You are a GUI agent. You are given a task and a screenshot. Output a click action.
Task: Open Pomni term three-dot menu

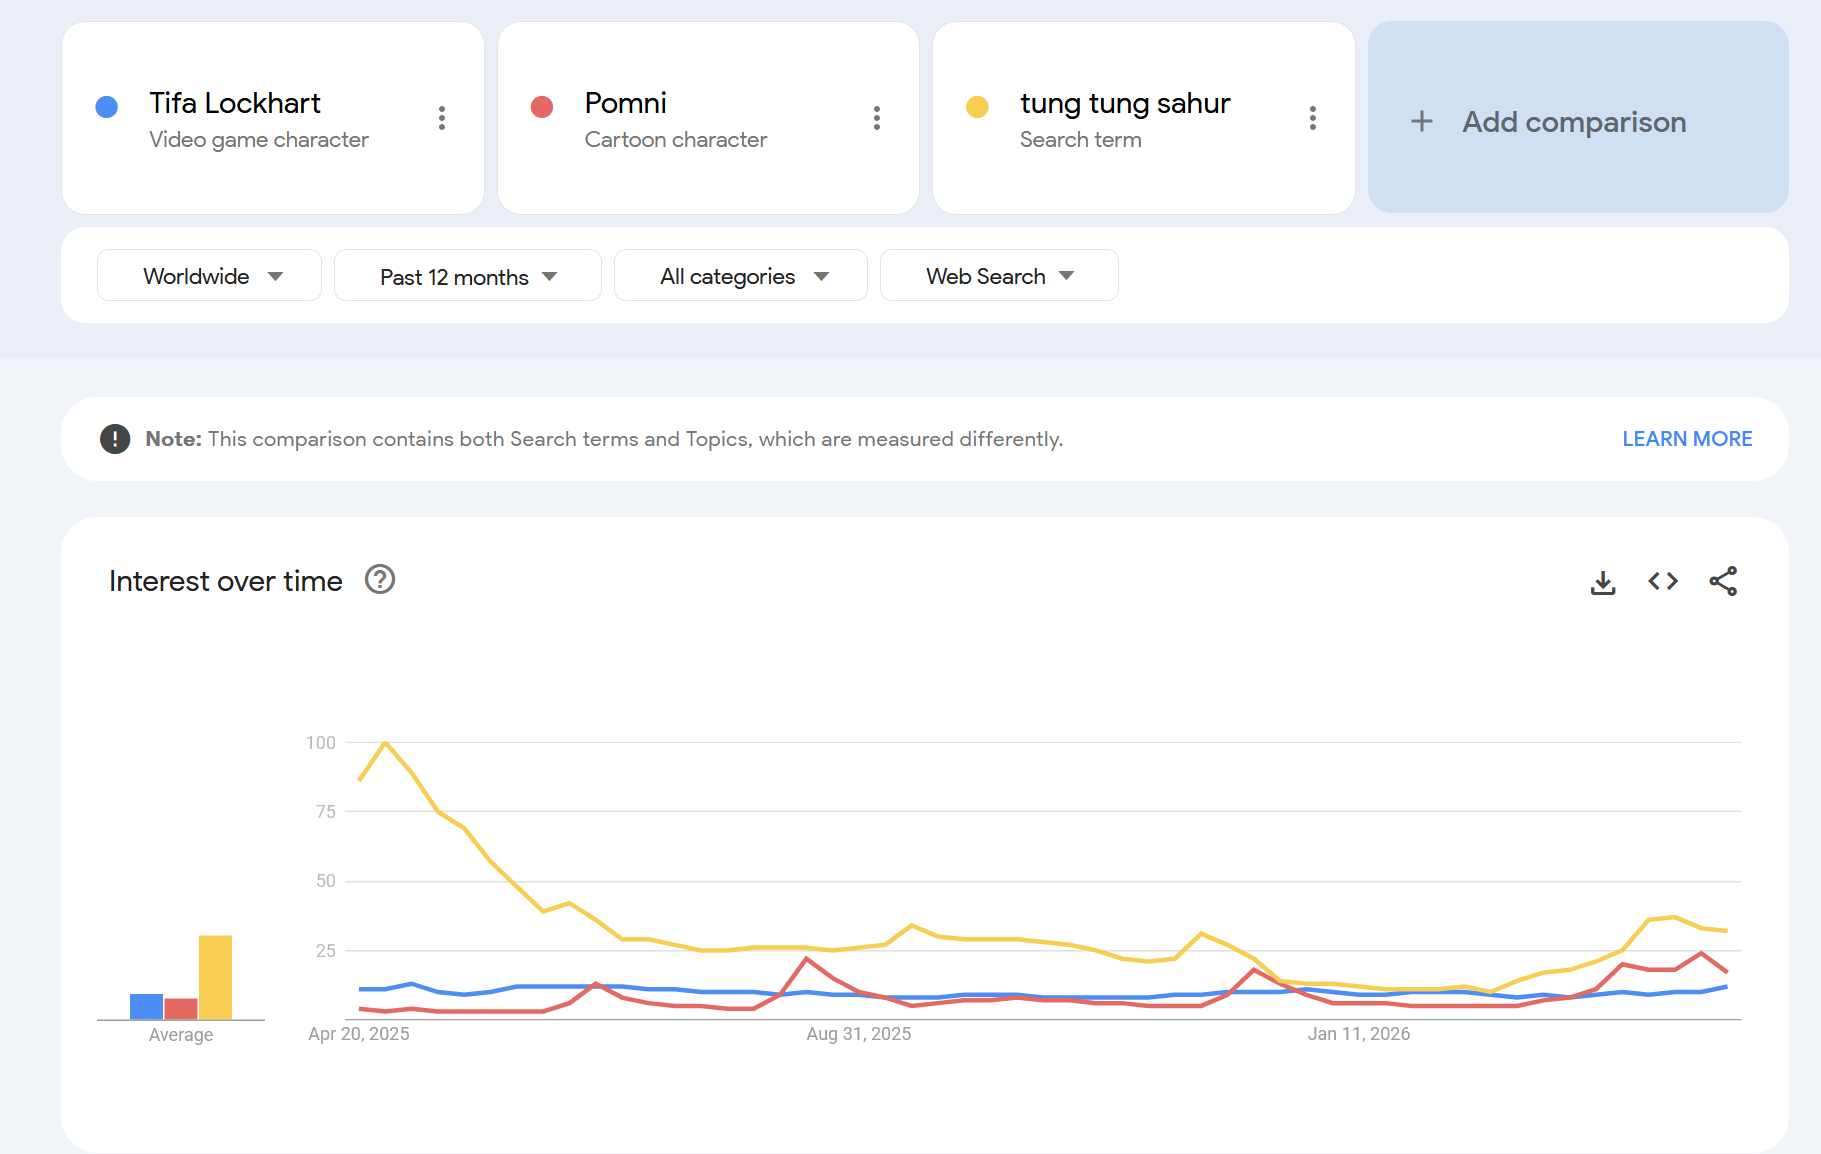[x=877, y=118]
